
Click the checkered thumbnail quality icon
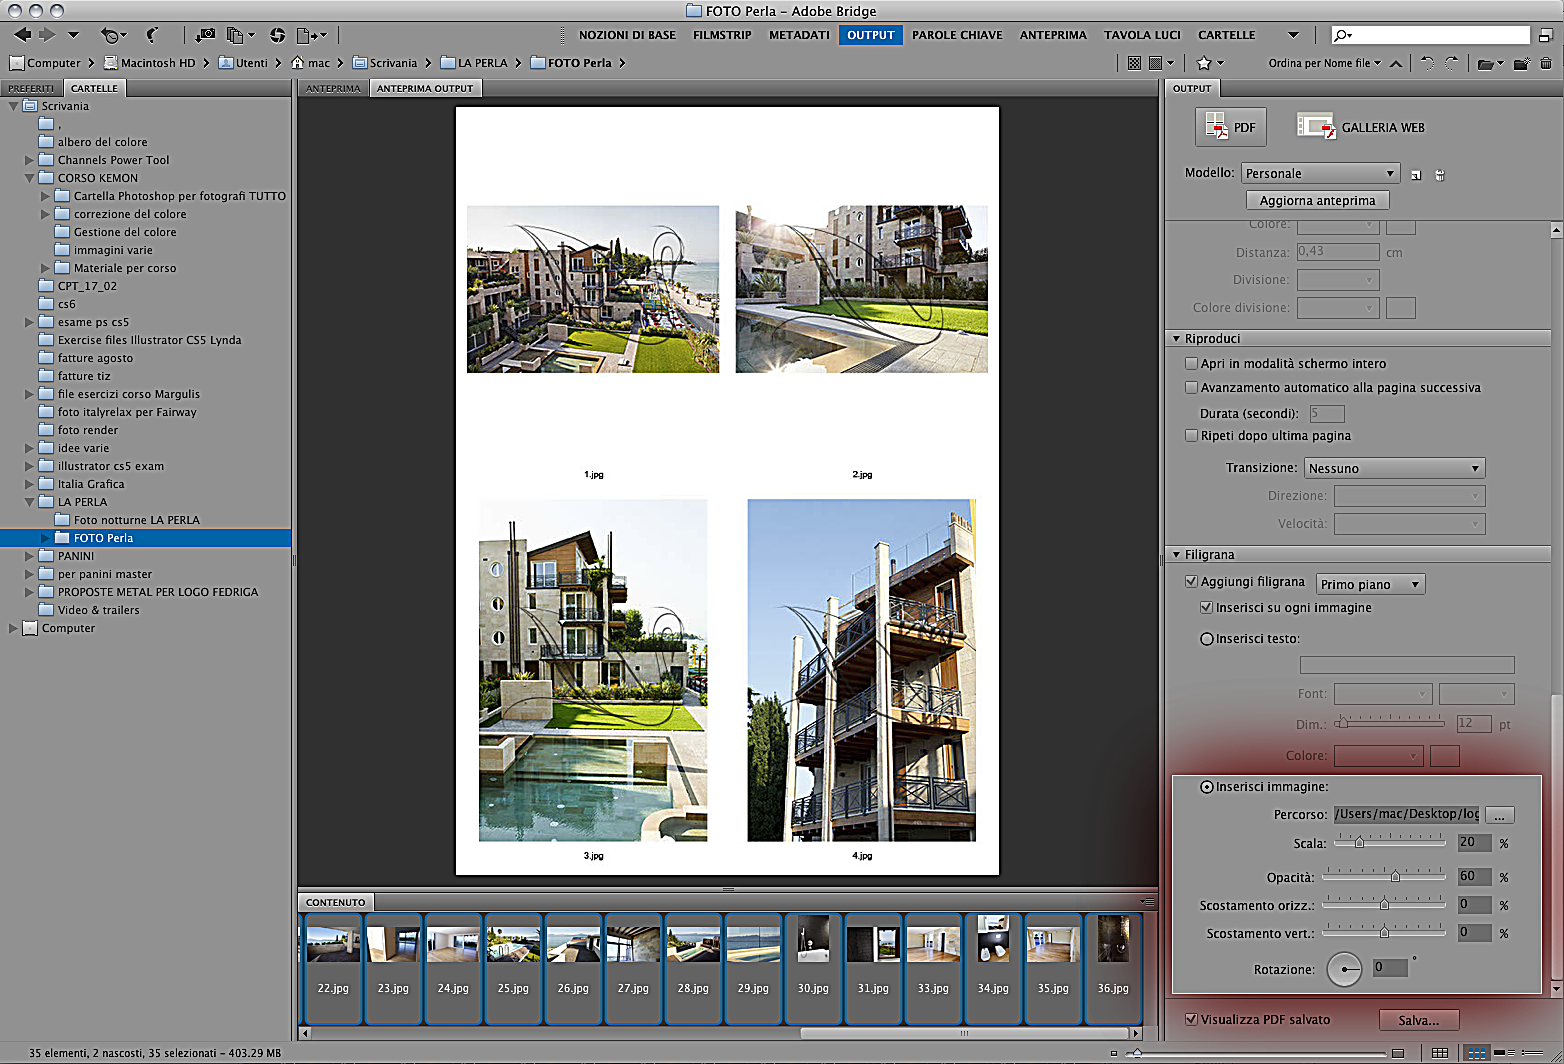(x=1134, y=63)
